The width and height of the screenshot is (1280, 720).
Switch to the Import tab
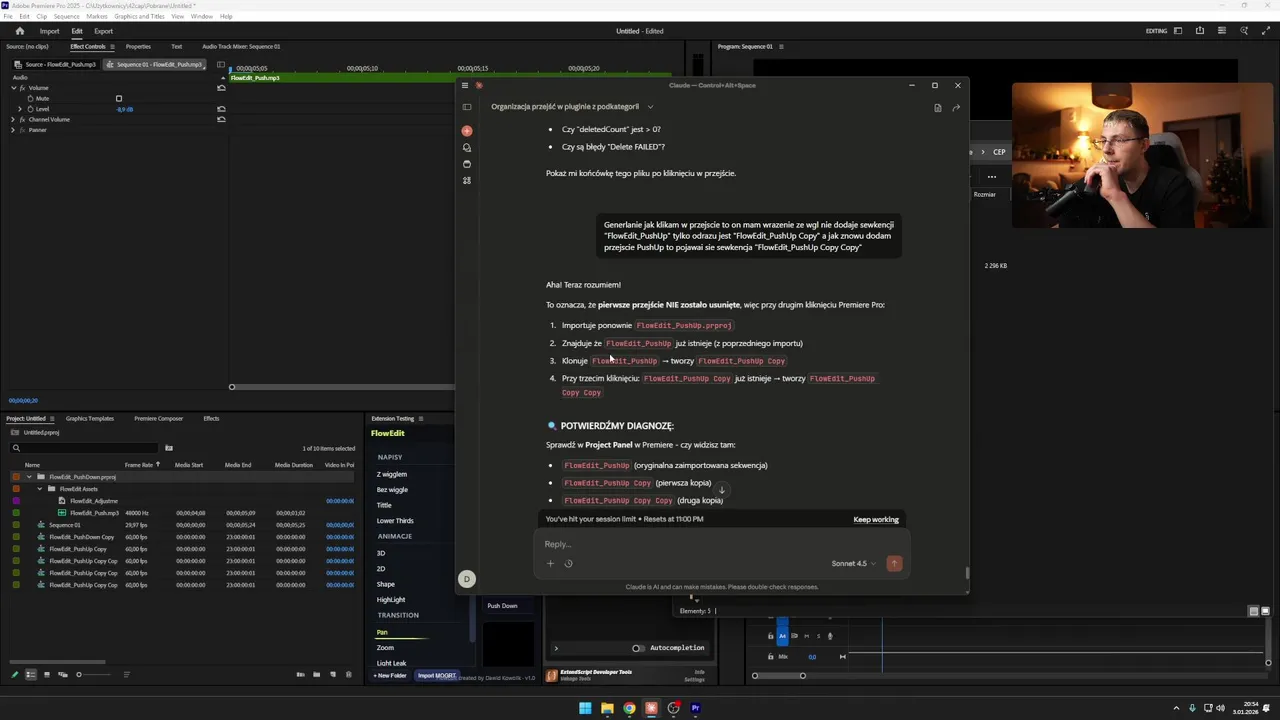49,31
